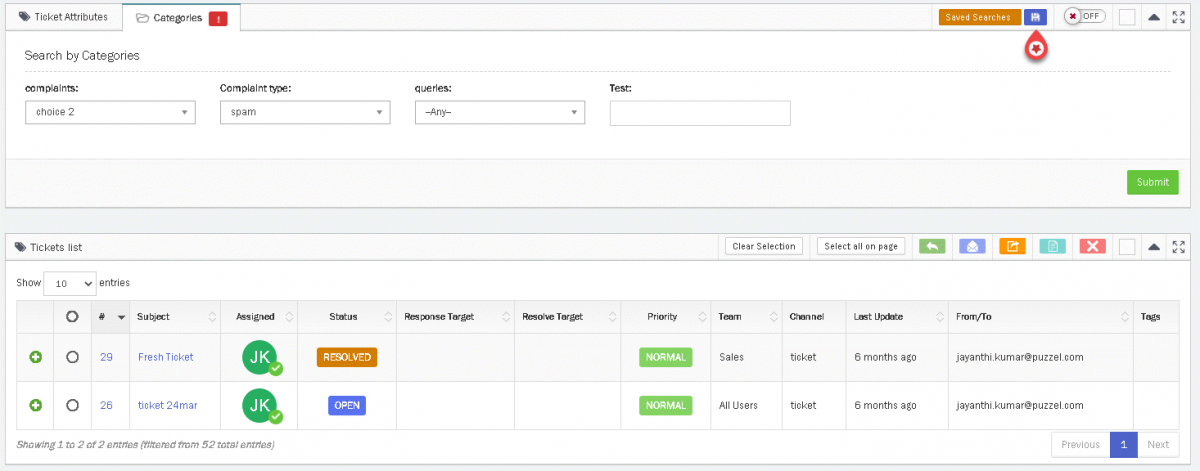Select the radio button for Fresh Ticket row
This screenshot has width=1200, height=471.
tap(72, 357)
